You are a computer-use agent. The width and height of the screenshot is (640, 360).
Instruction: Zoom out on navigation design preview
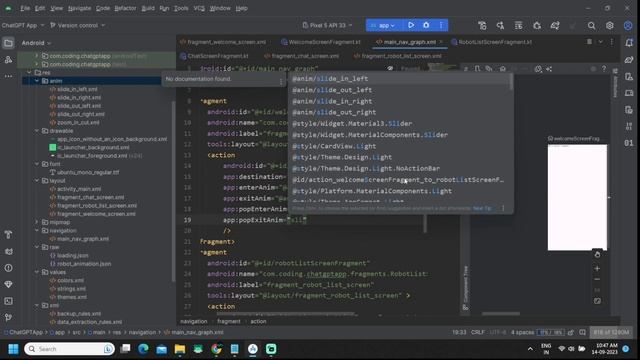click(x=597, y=280)
